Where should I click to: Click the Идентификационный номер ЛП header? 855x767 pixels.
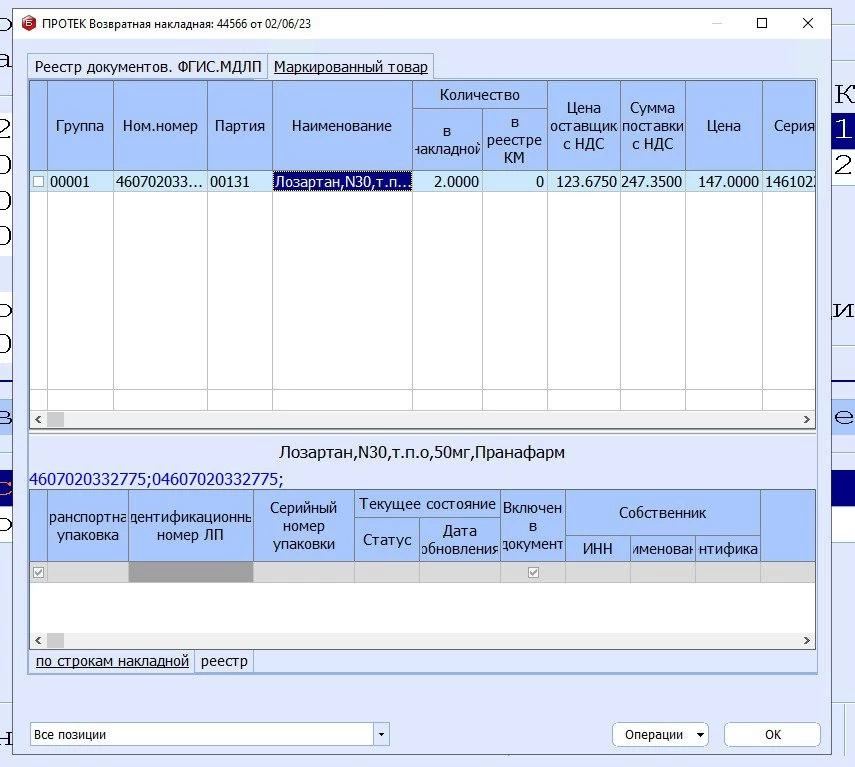click(x=191, y=526)
